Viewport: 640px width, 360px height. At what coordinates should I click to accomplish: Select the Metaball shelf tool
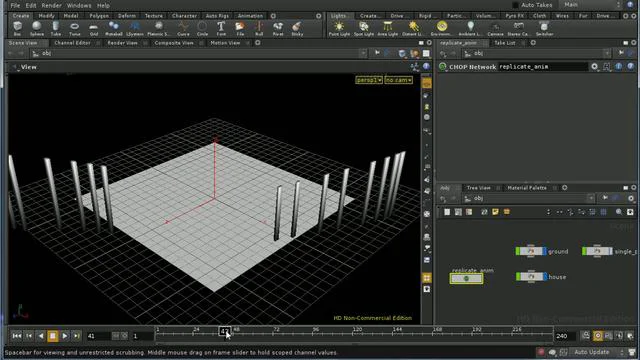pos(113,29)
